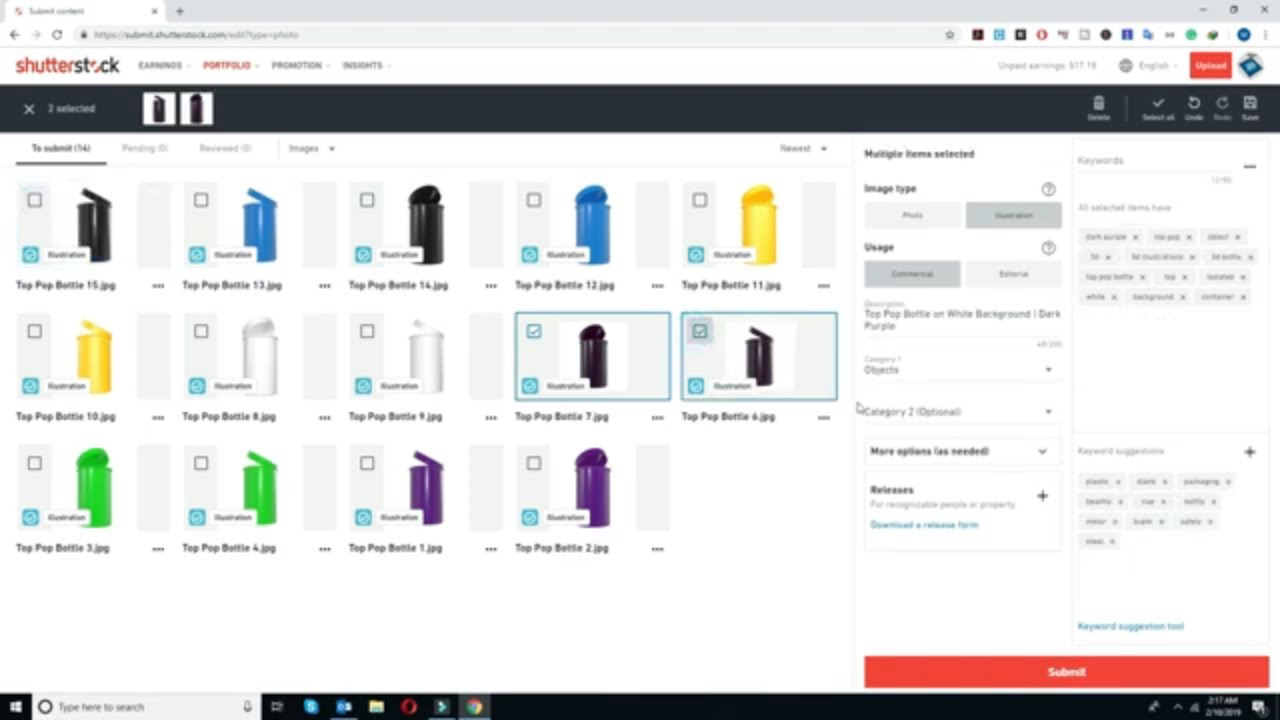Open the Newest sort dropdown
This screenshot has height=720, width=1280.
(803, 149)
